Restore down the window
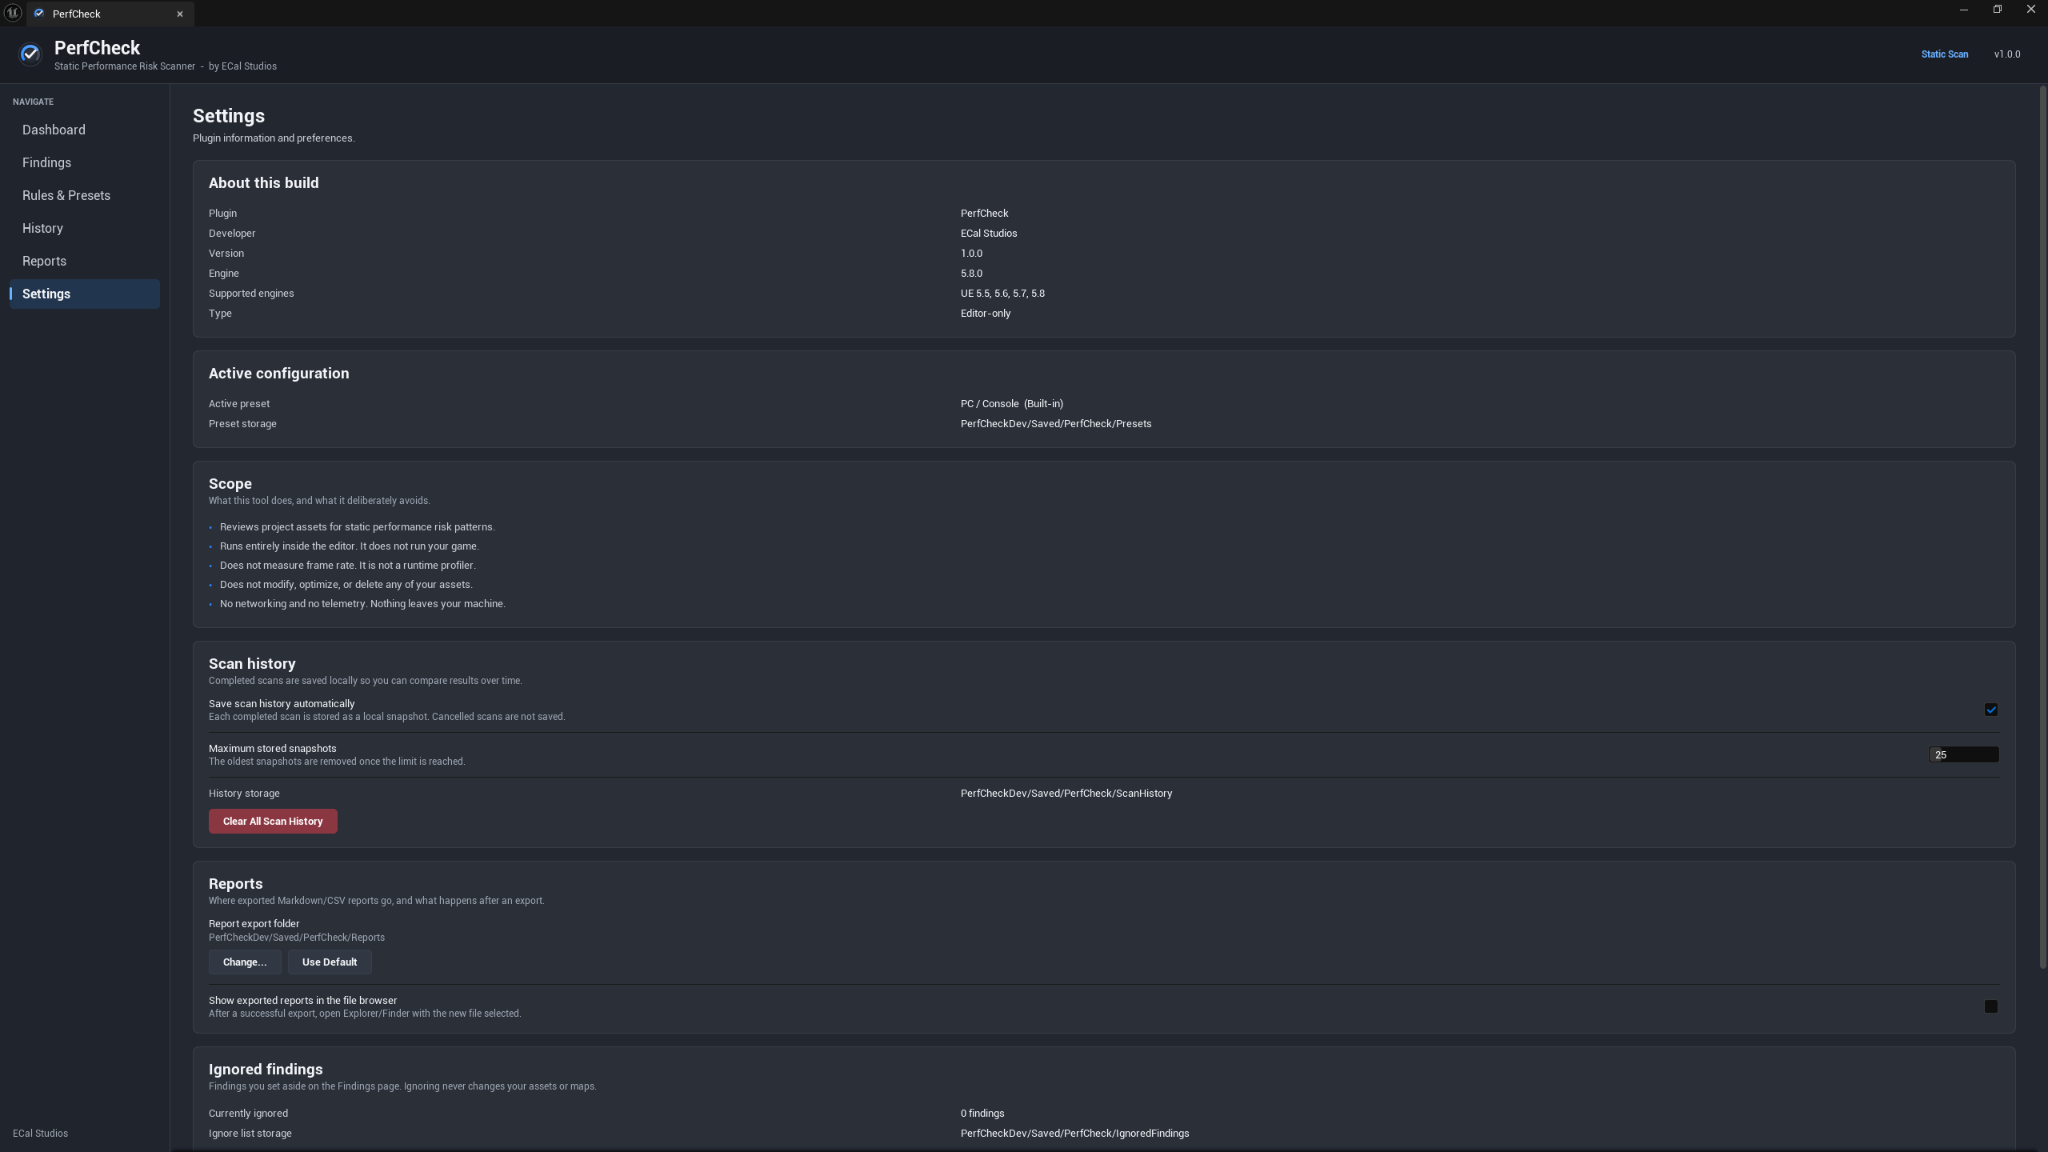The height and width of the screenshot is (1152, 2048). pos(1997,10)
